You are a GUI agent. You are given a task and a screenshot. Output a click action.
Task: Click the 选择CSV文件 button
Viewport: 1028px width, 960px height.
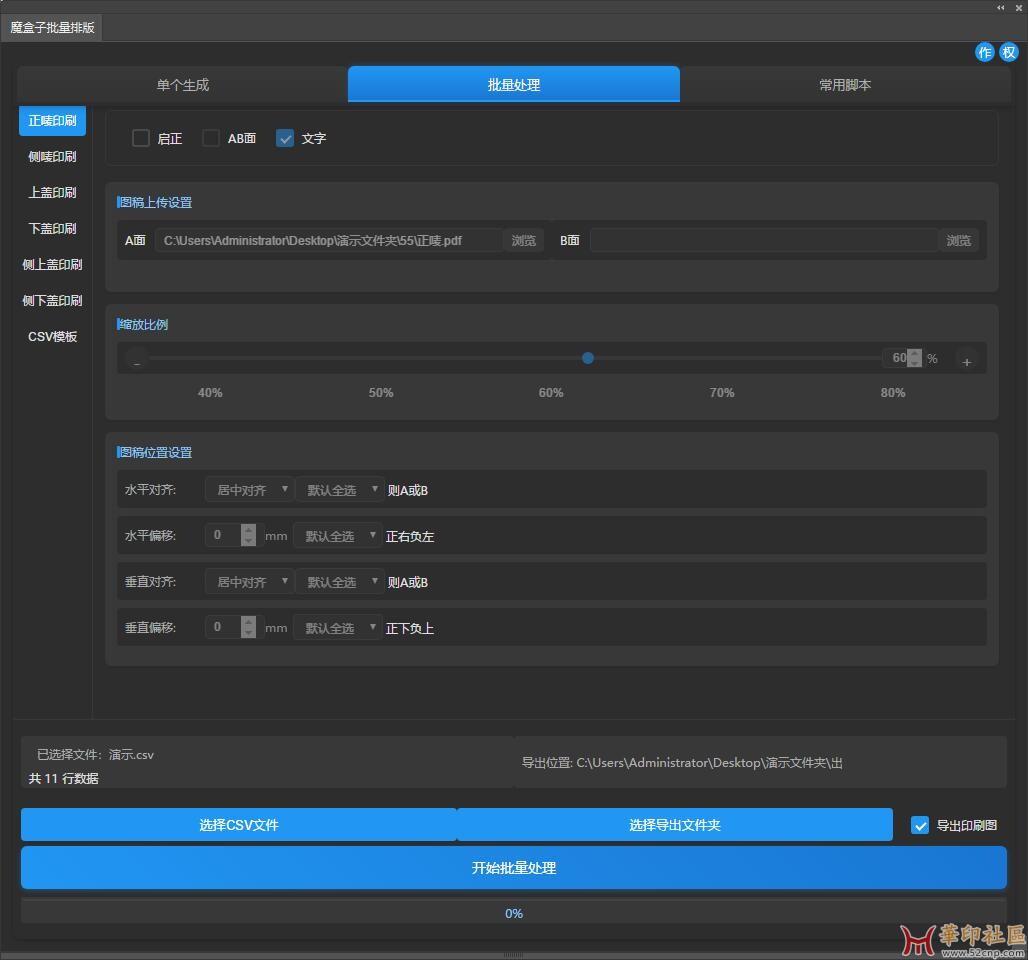click(239, 825)
